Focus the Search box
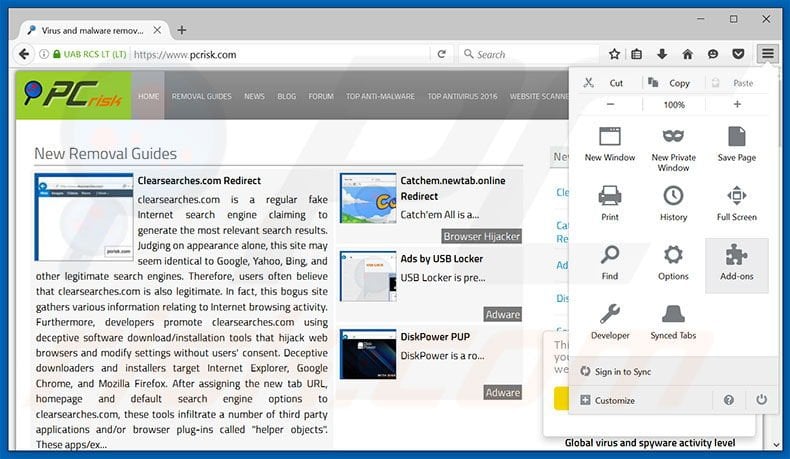 pos(529,54)
